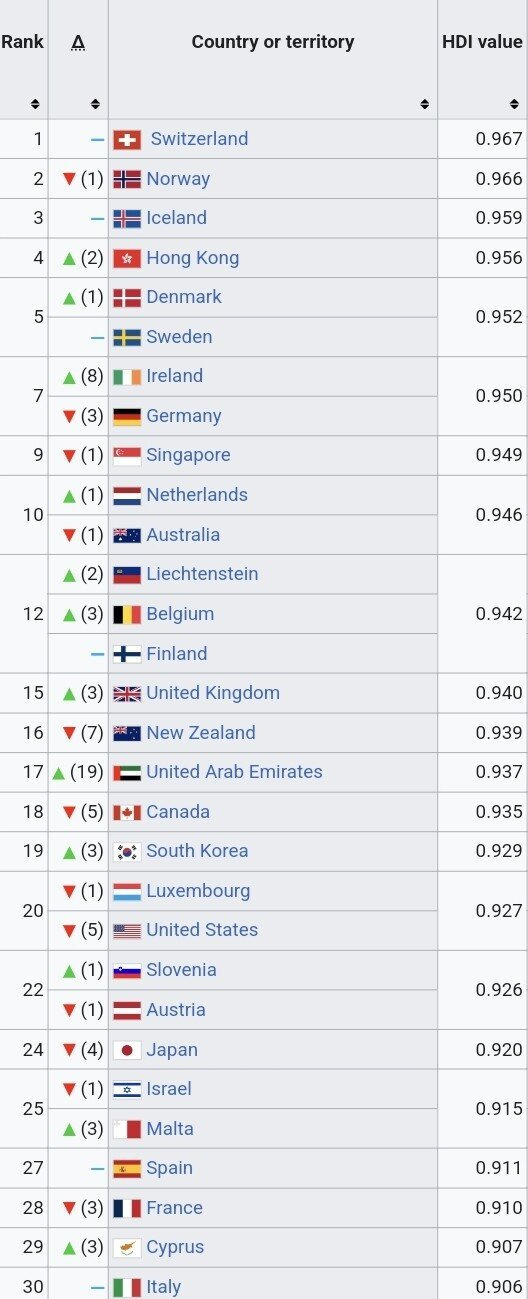
Task: Click the United Kingdom flag icon
Action: (x=127, y=693)
